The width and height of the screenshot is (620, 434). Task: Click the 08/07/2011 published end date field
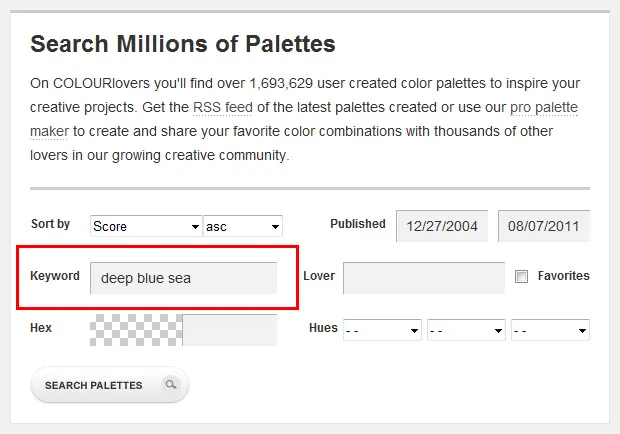click(x=543, y=226)
